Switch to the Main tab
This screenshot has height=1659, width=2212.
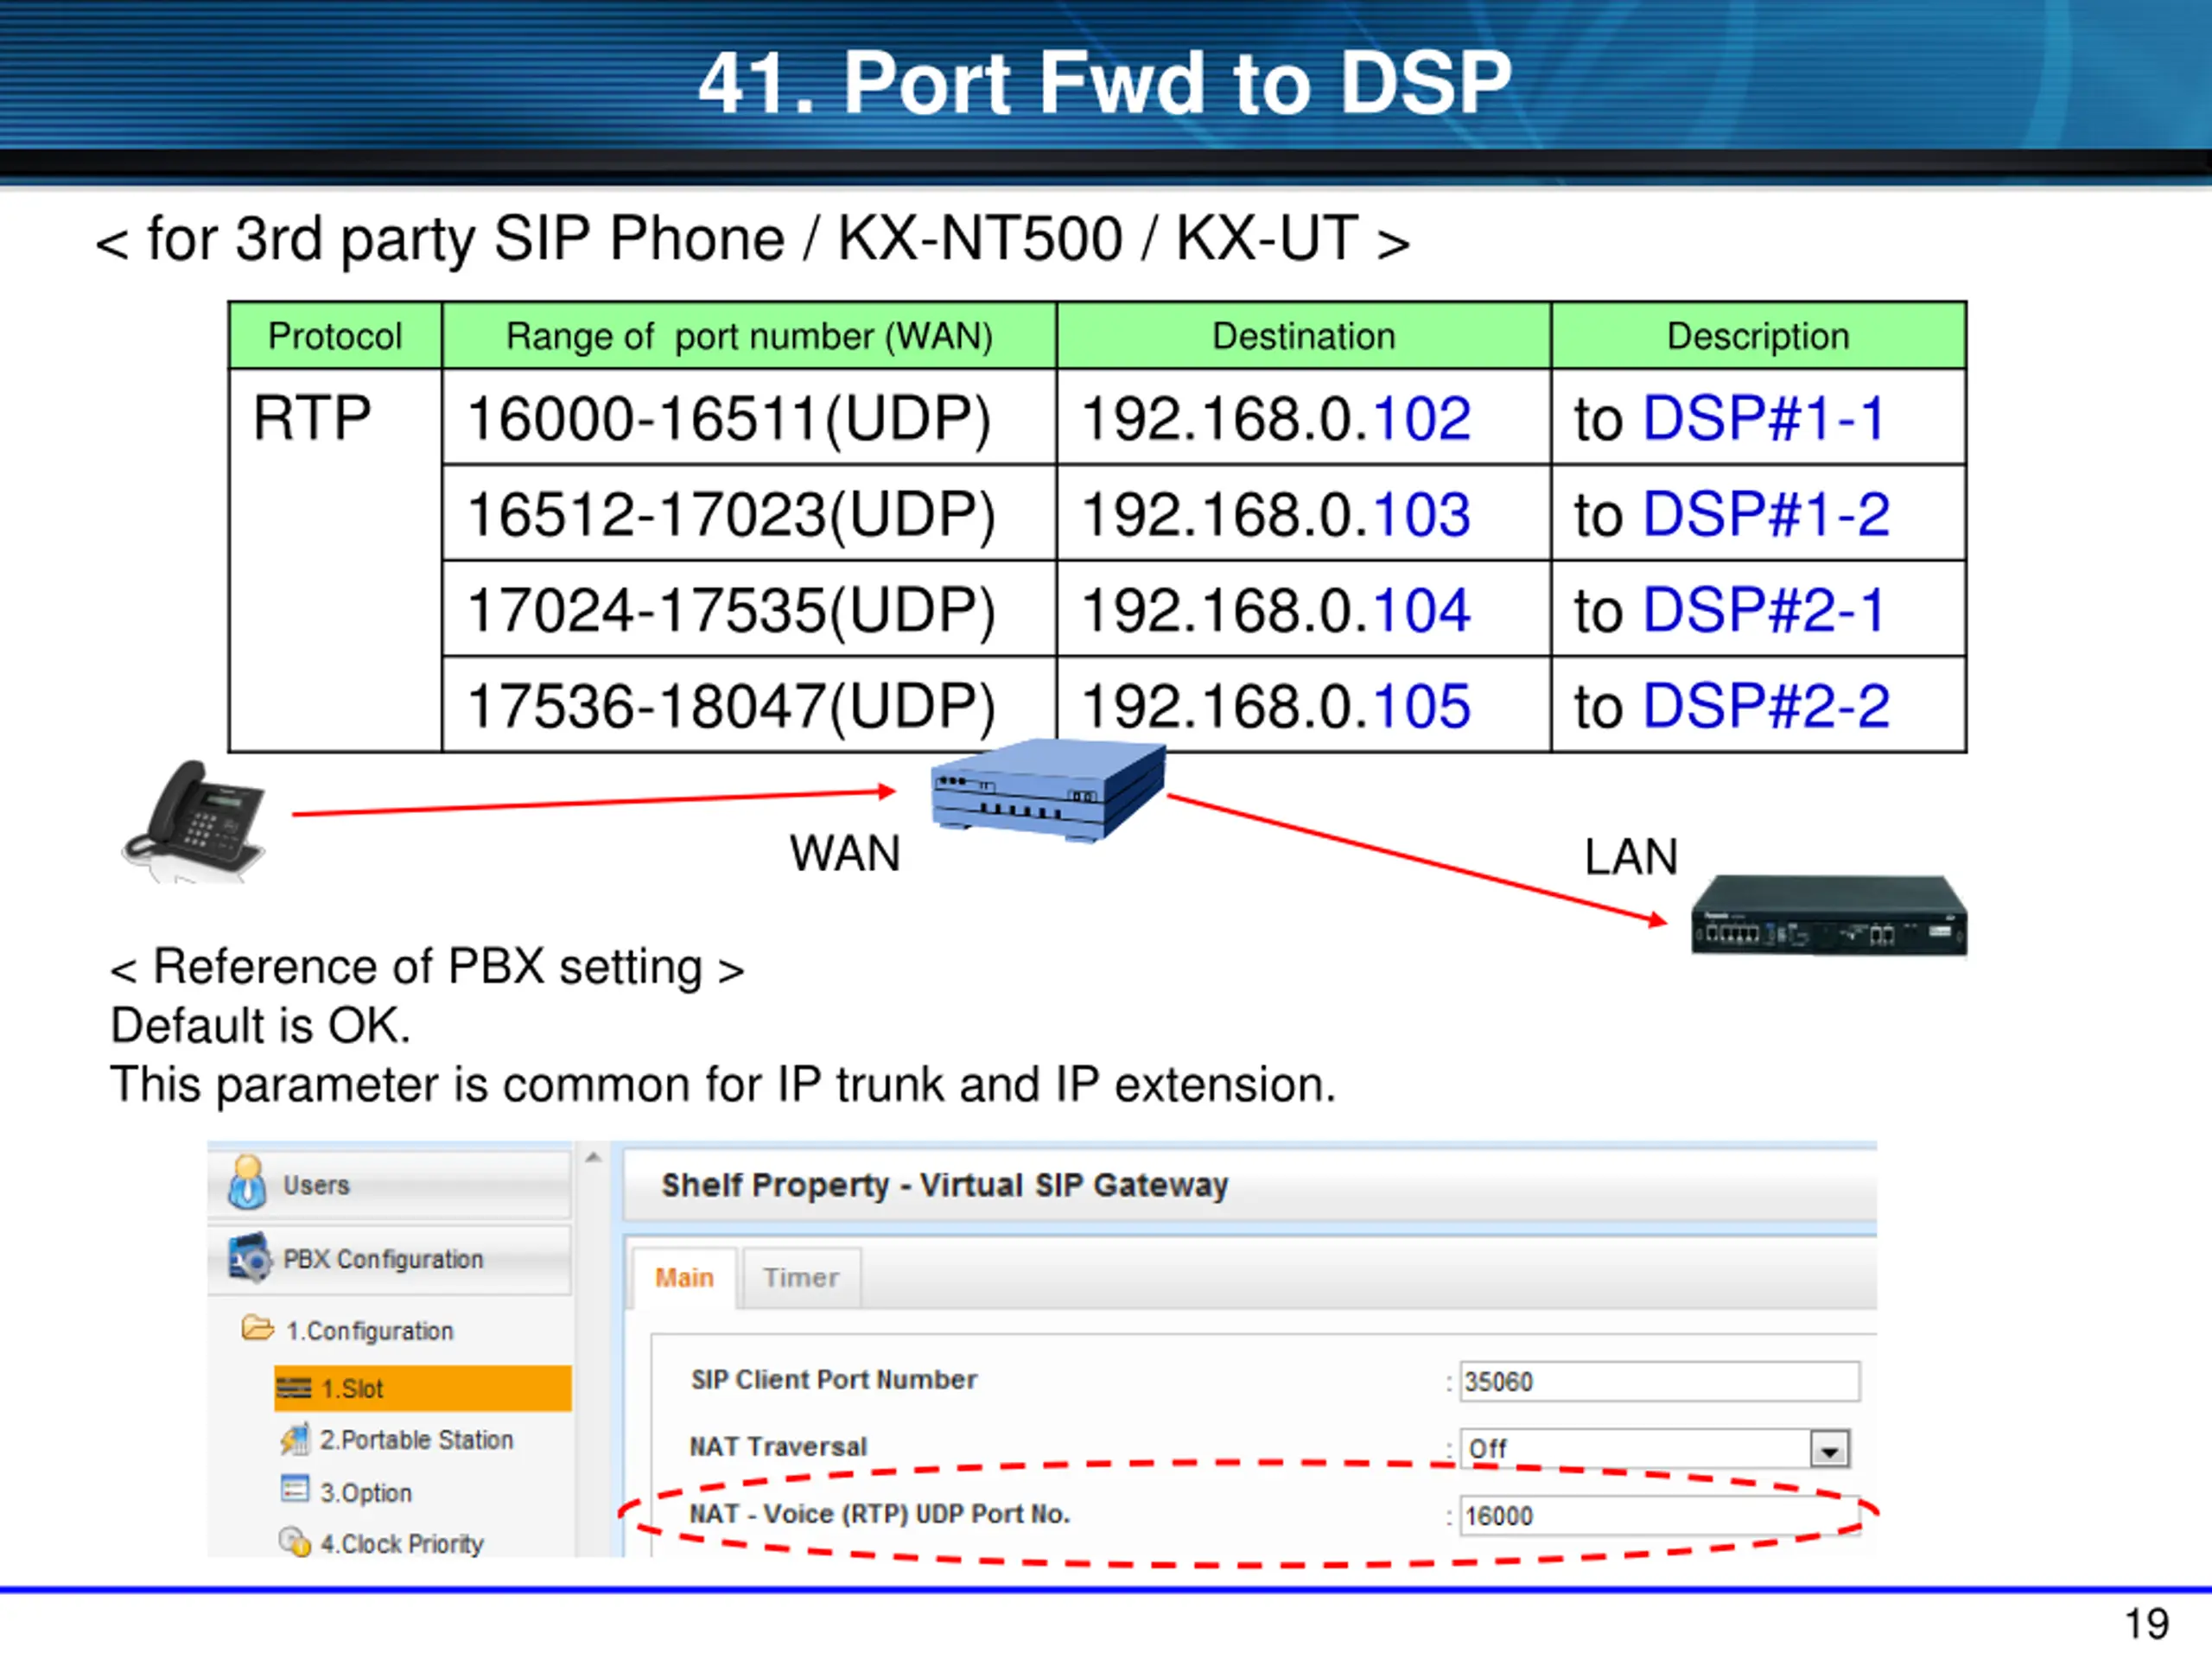pos(684,1277)
